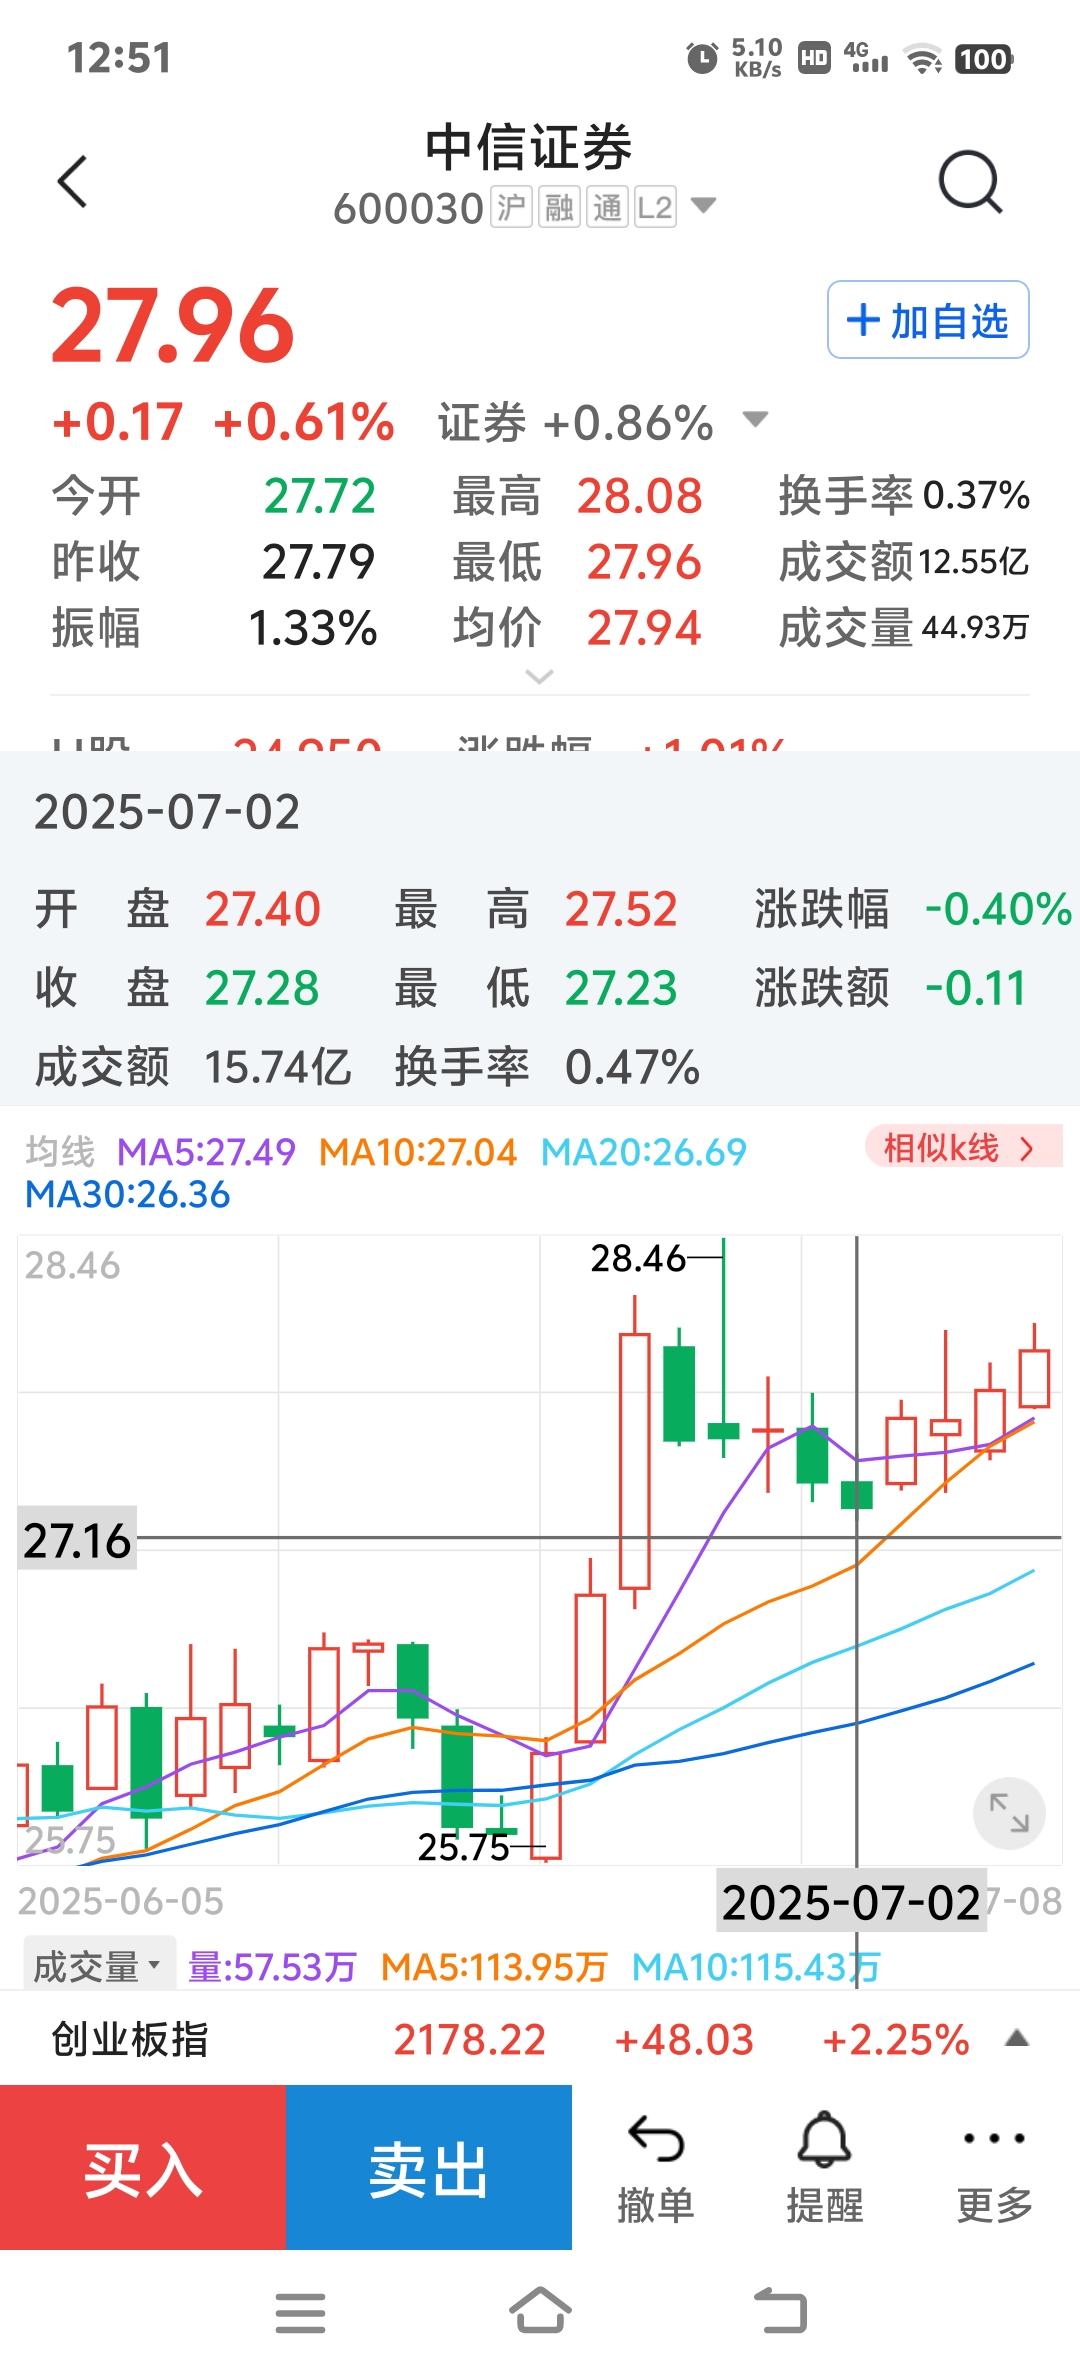The image size is (1080, 2376).
Task: Tap the back arrow icon
Action: [x=72, y=182]
